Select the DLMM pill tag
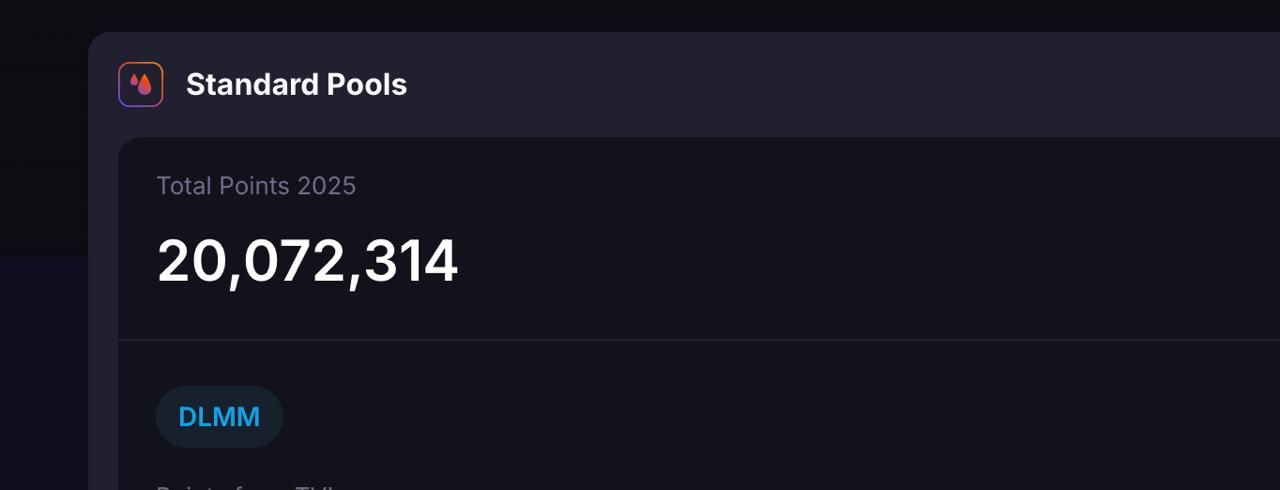The width and height of the screenshot is (1280, 490). click(219, 417)
